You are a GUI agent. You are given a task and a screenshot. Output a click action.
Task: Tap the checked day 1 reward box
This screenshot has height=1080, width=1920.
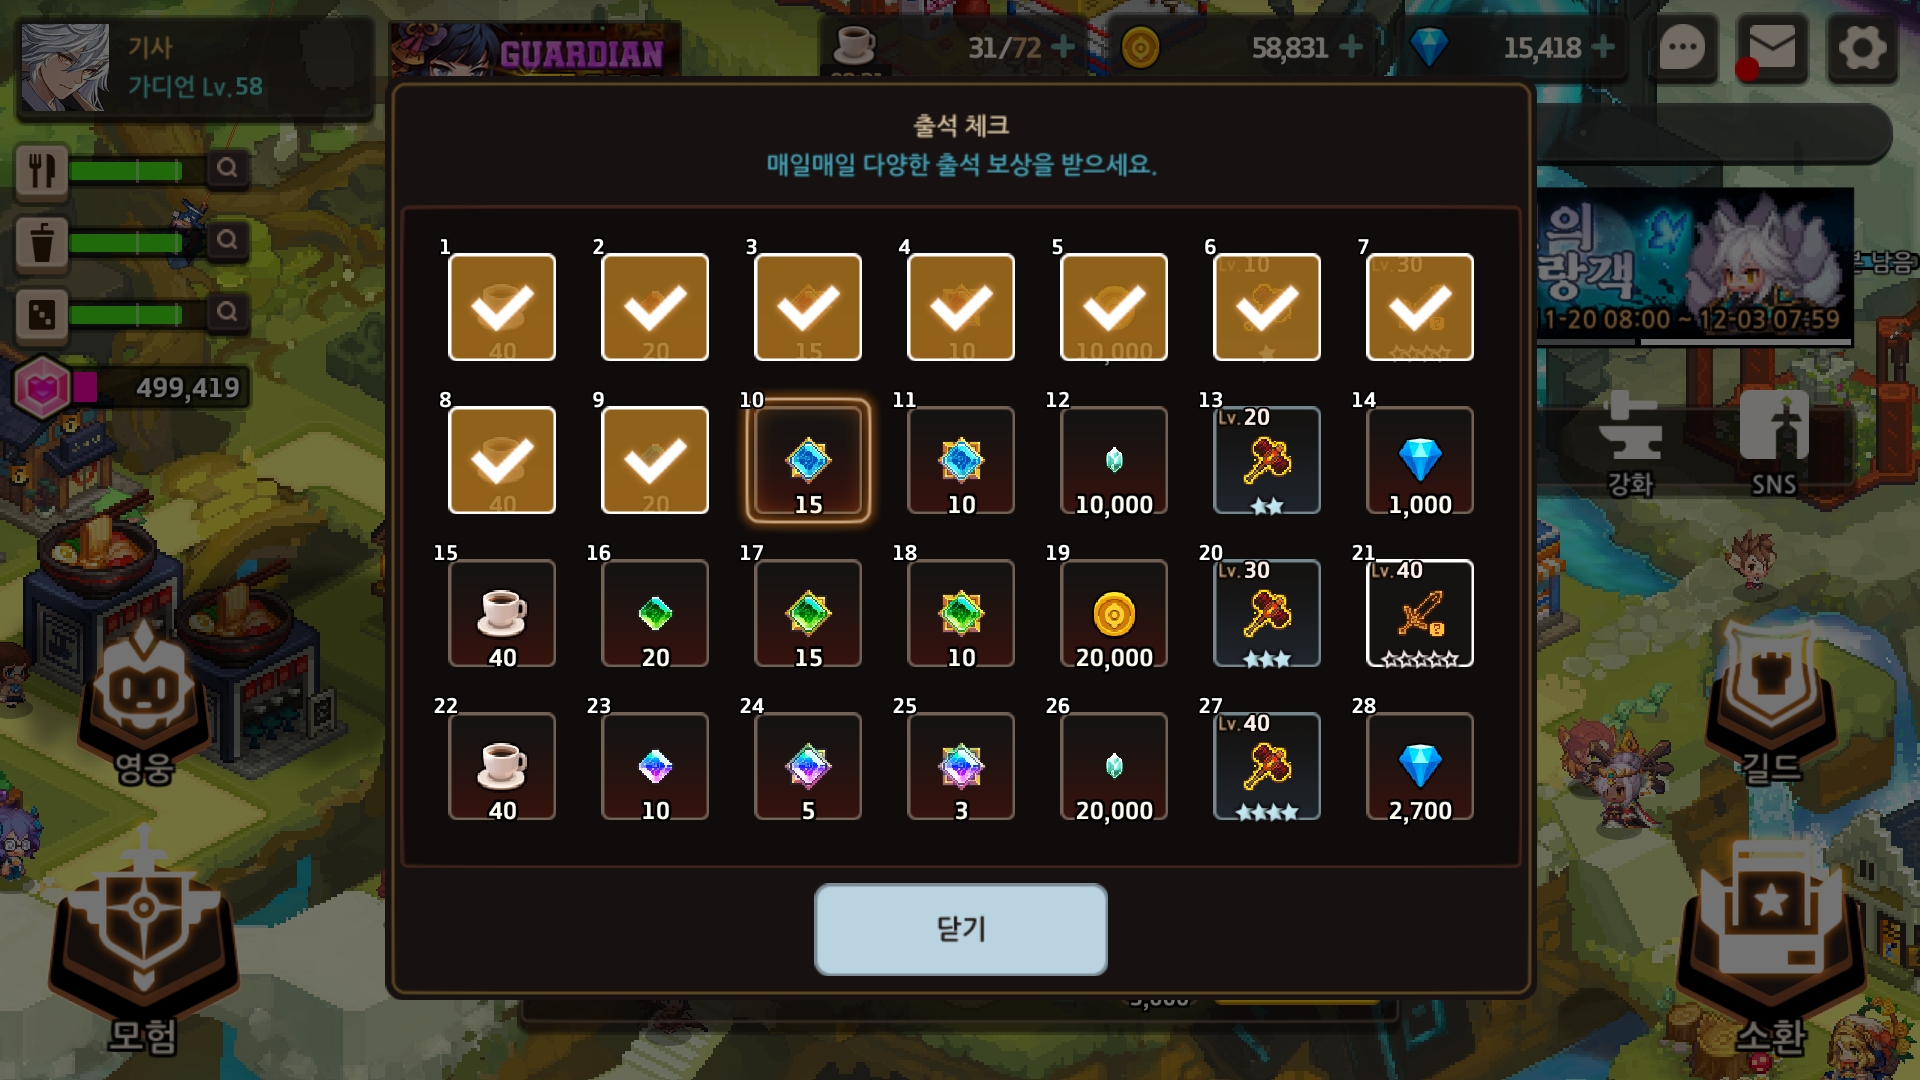(x=502, y=307)
